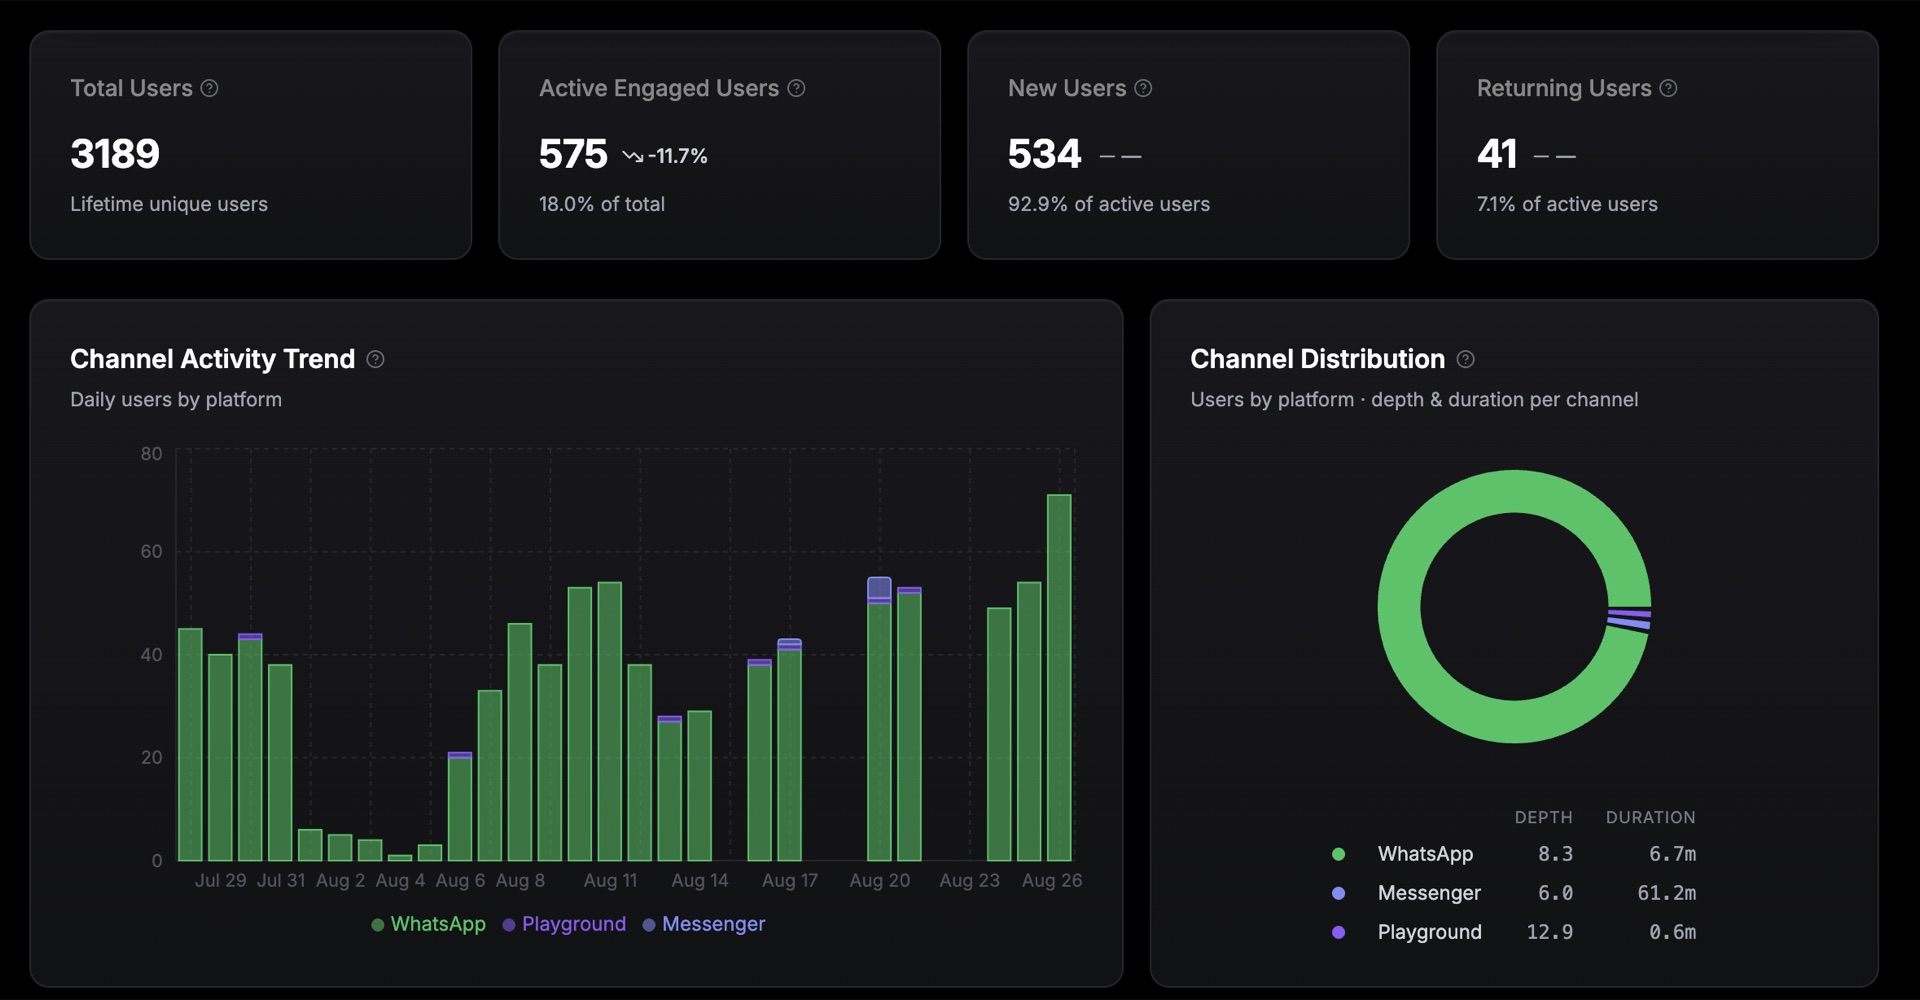Viewport: 1920px width, 1000px height.
Task: Click the -11.7% change indicator
Action: click(x=677, y=156)
